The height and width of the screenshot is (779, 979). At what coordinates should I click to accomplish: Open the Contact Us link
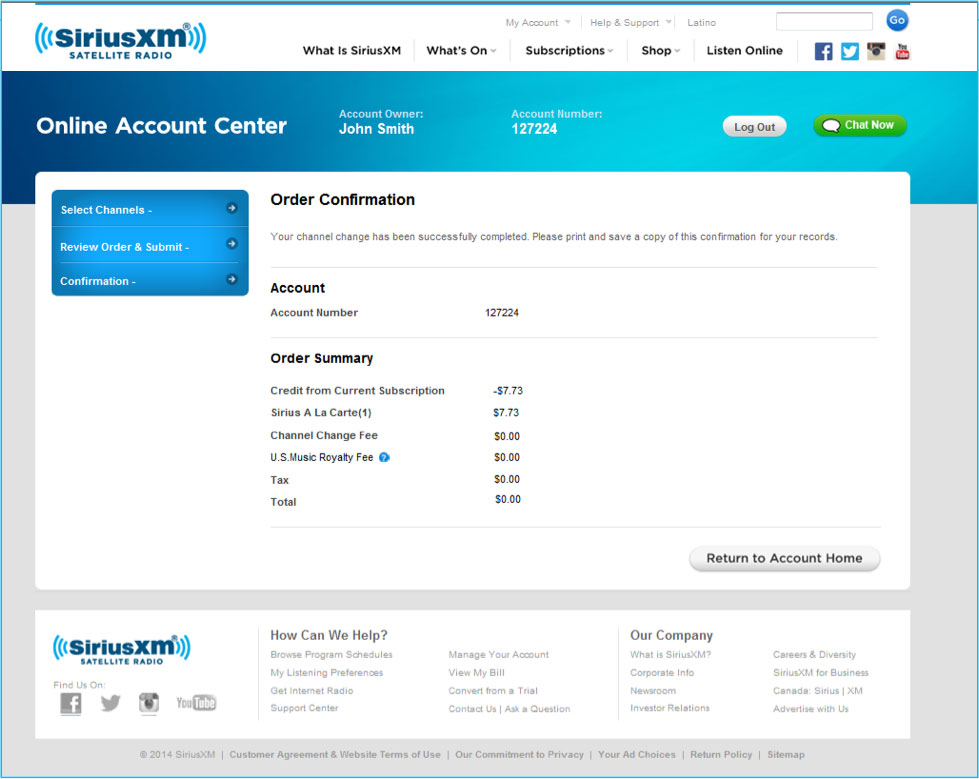(x=472, y=709)
